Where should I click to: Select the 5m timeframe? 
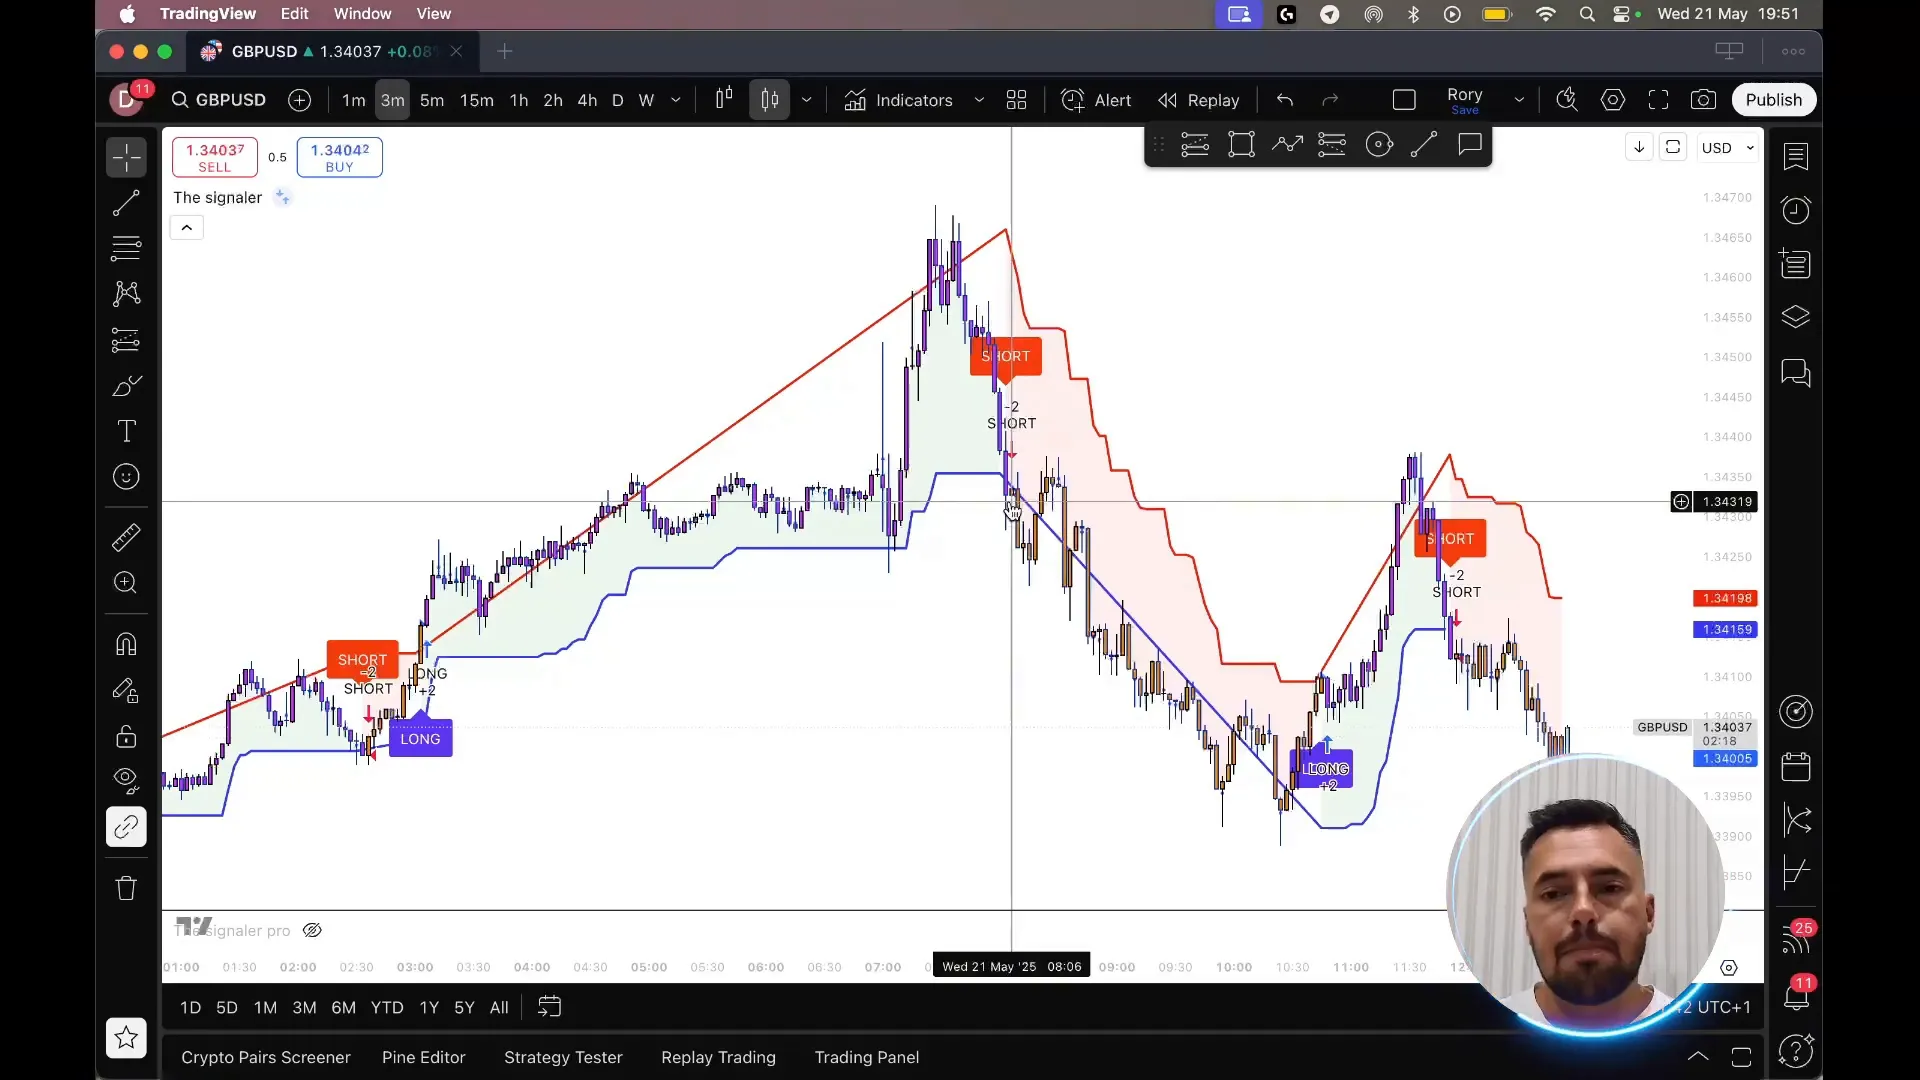tap(432, 100)
